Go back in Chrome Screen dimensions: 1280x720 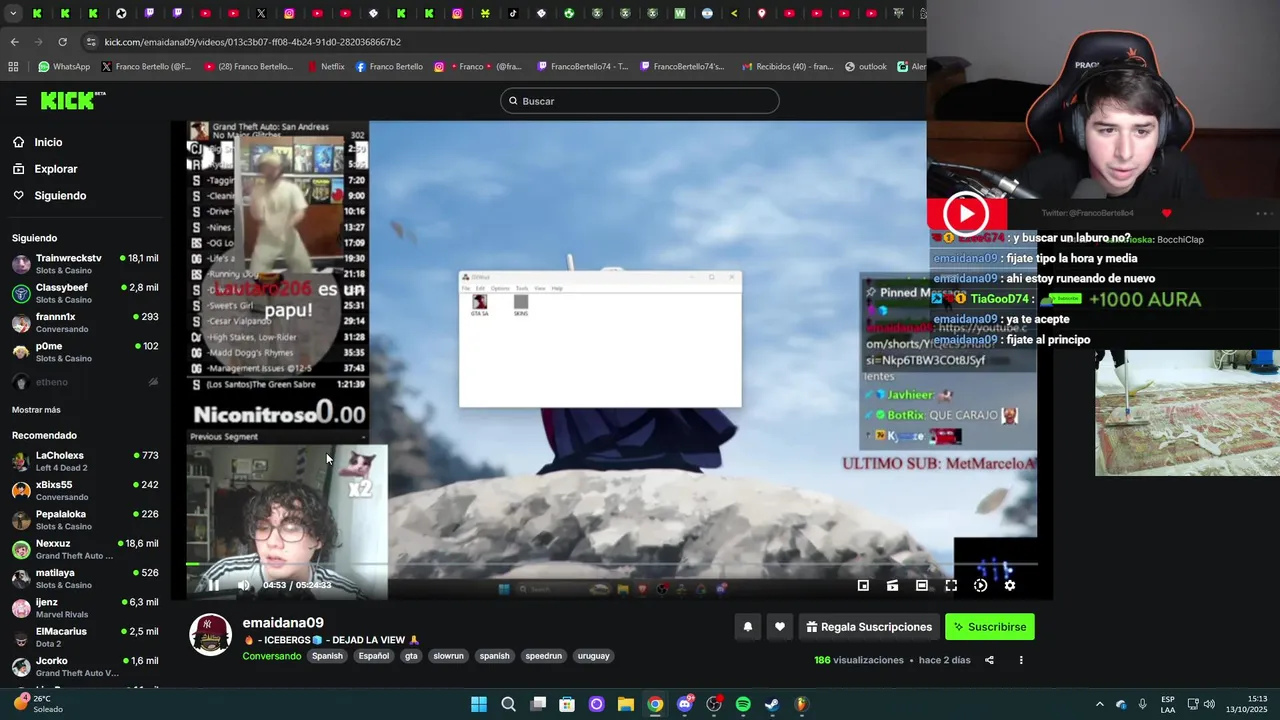pyautogui.click(x=14, y=42)
